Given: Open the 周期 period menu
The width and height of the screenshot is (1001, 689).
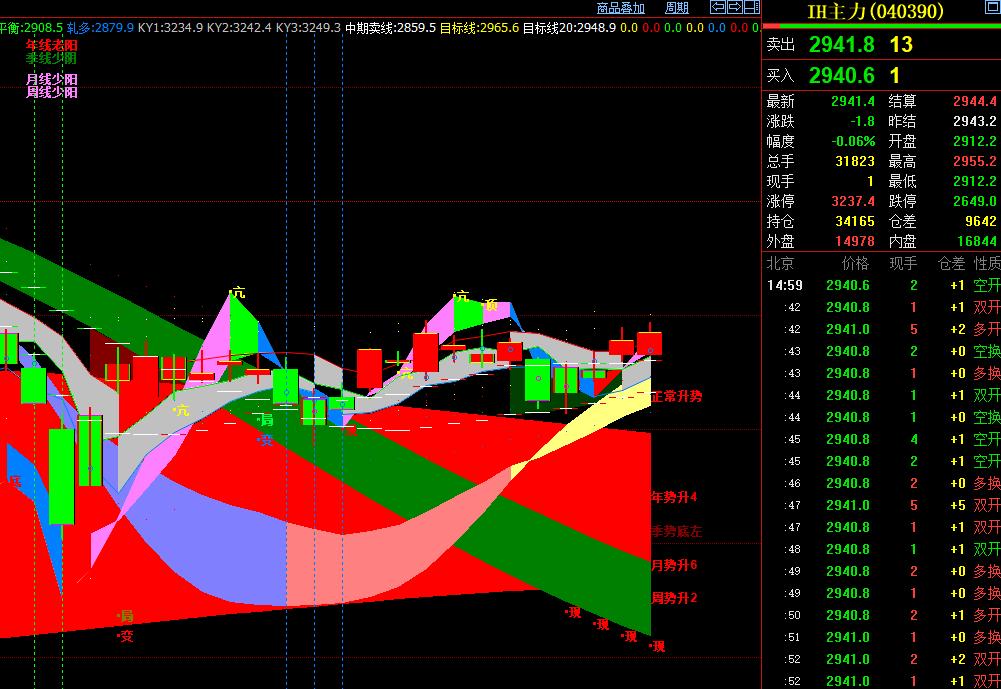Looking at the screenshot, I should point(677,8).
